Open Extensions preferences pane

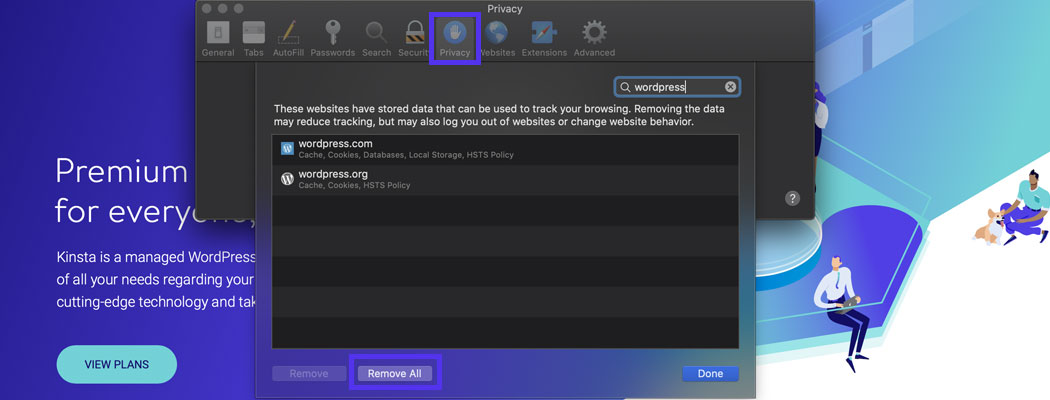coord(544,38)
